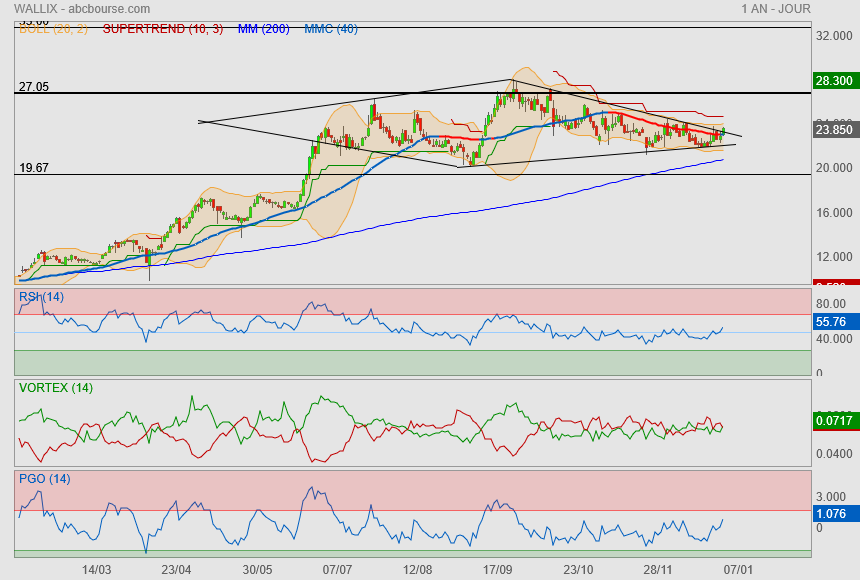Viewport: 860px width, 580px height.
Task: Click the Vortex value tag 0.0717
Action: click(x=834, y=422)
